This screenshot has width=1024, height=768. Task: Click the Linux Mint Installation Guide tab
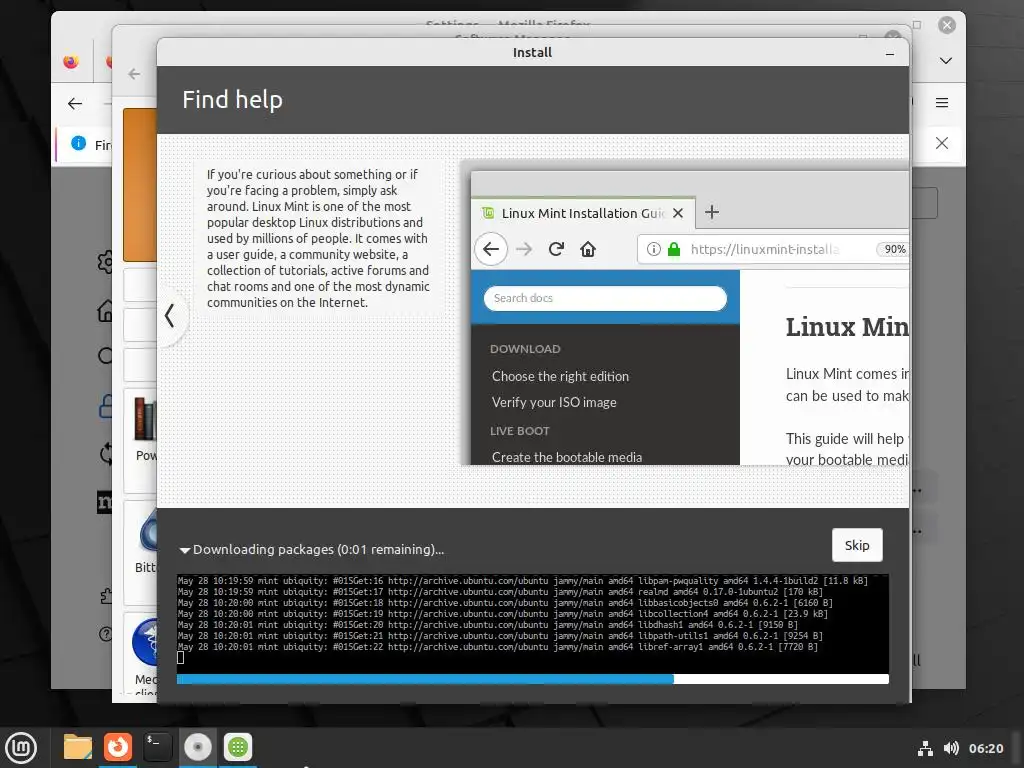point(583,213)
